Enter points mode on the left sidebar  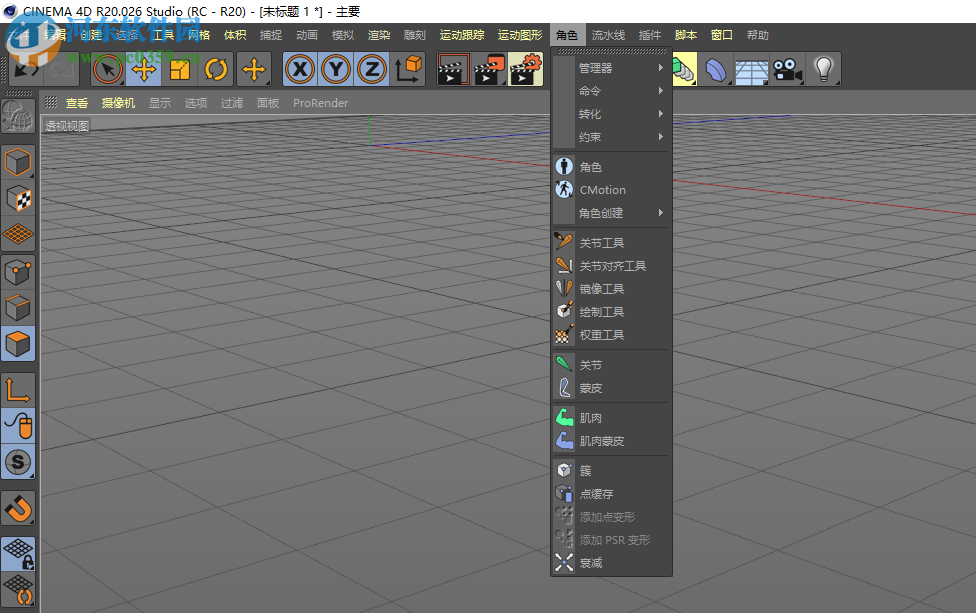[17, 270]
